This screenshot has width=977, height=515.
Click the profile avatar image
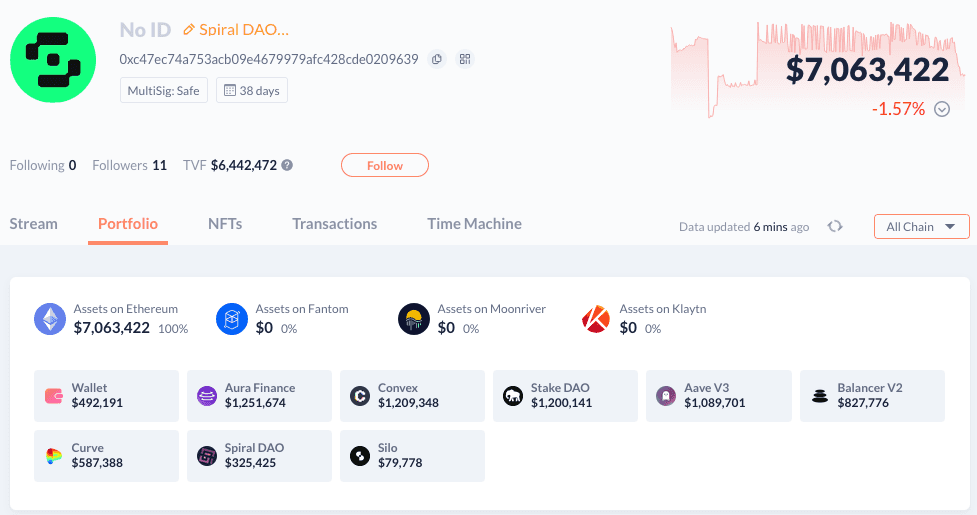pyautogui.click(x=53, y=60)
